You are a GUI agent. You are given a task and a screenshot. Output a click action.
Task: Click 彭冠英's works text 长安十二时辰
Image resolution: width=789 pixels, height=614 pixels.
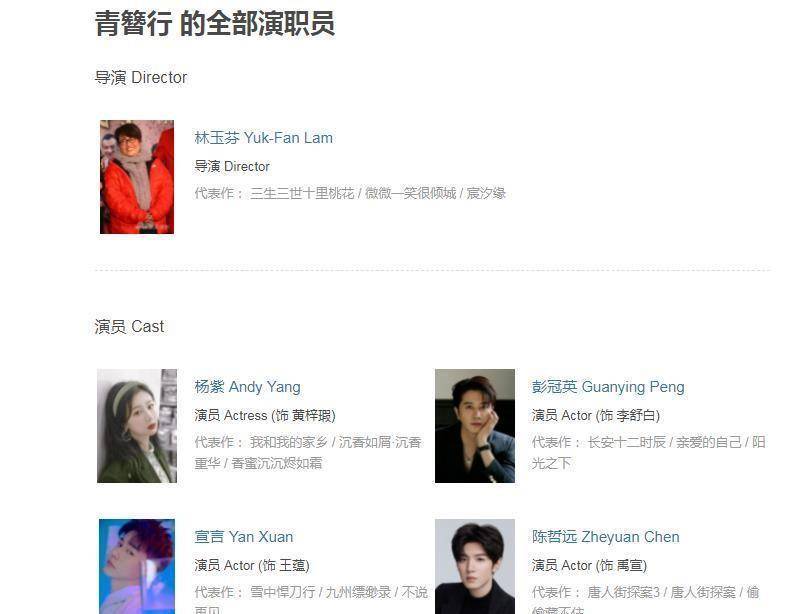click(626, 442)
